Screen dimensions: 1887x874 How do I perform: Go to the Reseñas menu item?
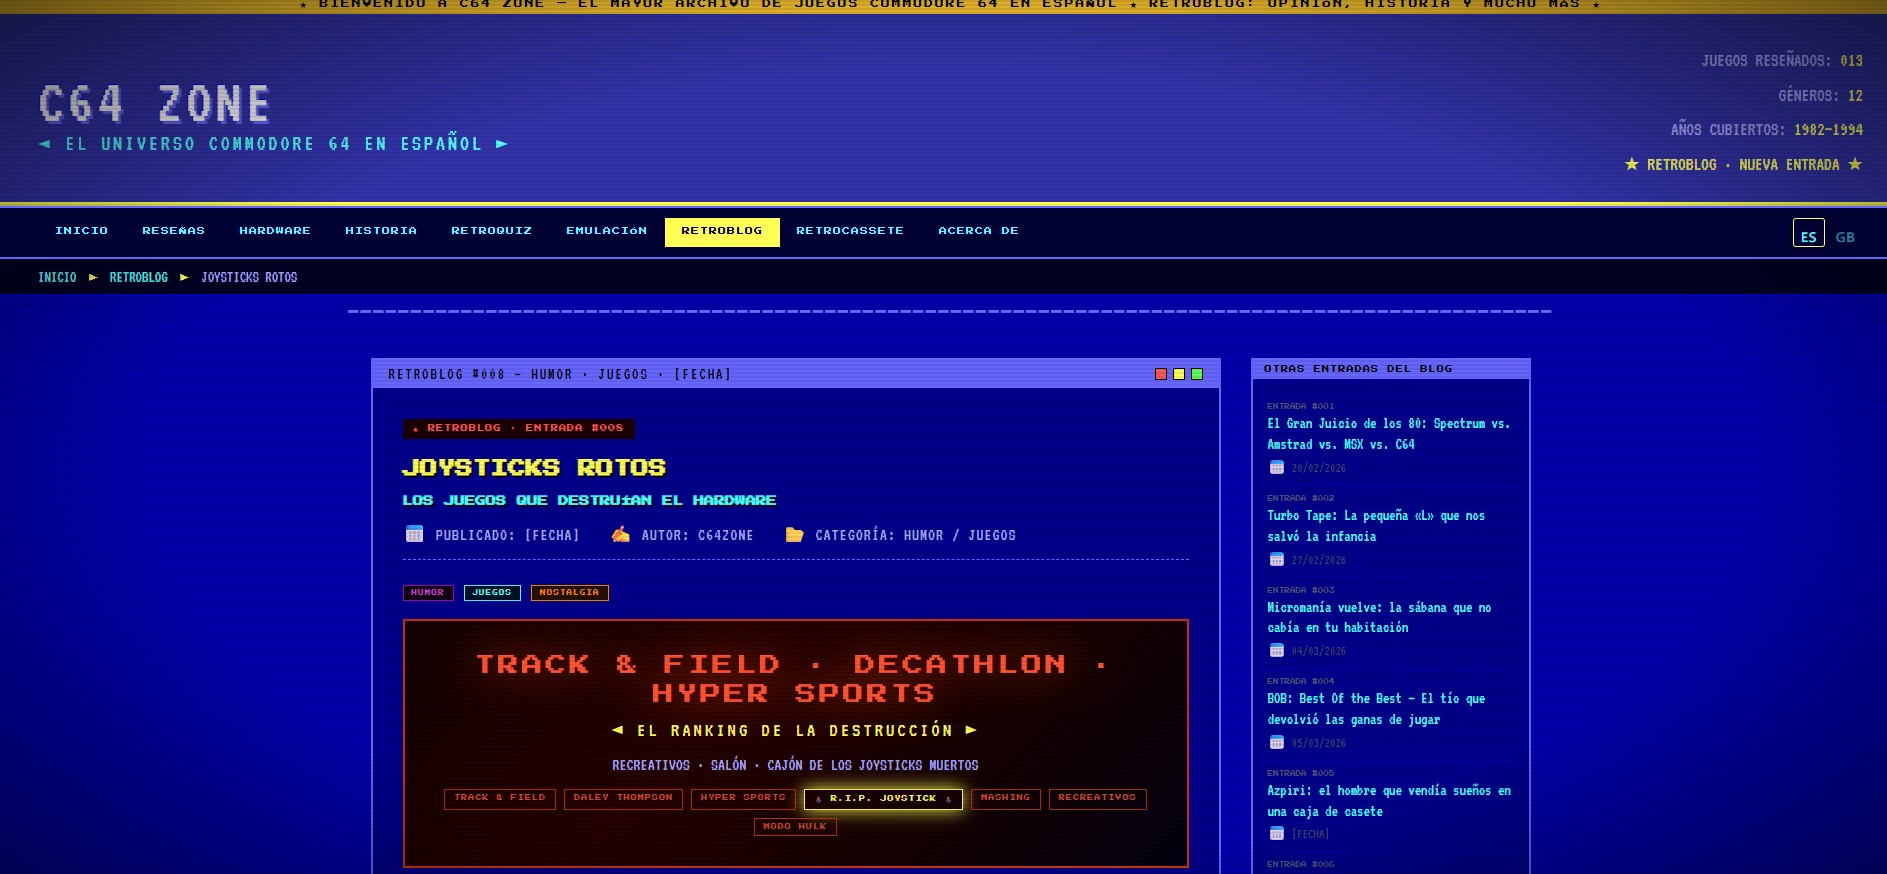(x=173, y=231)
